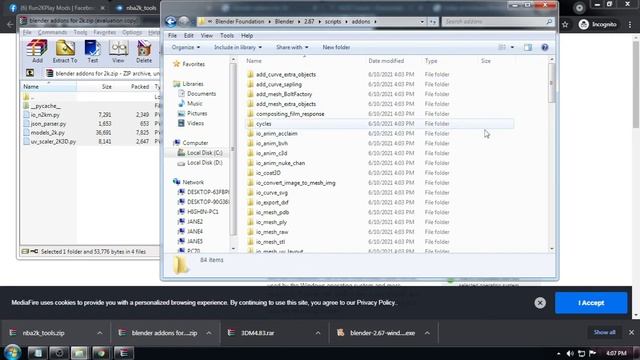Image resolution: width=640 pixels, height=360 pixels.
Task: Toggle the preview pane icon in Explorer
Action: [528, 47]
